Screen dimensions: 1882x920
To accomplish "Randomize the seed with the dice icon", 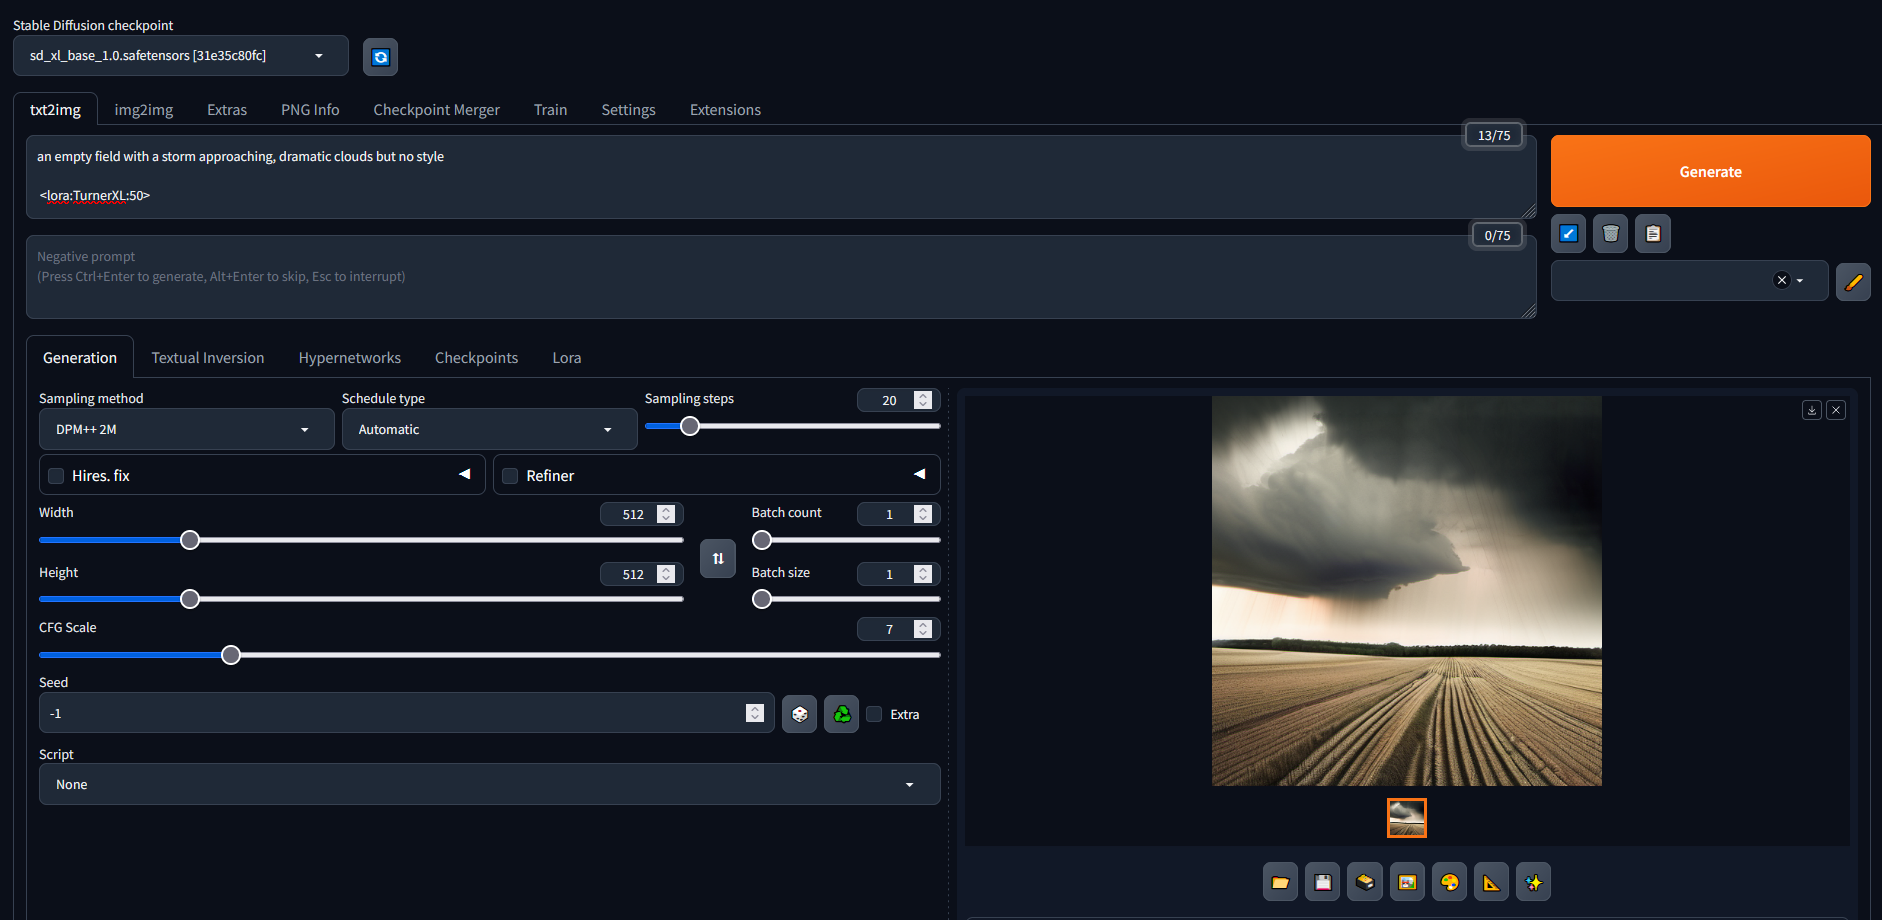I will point(799,714).
